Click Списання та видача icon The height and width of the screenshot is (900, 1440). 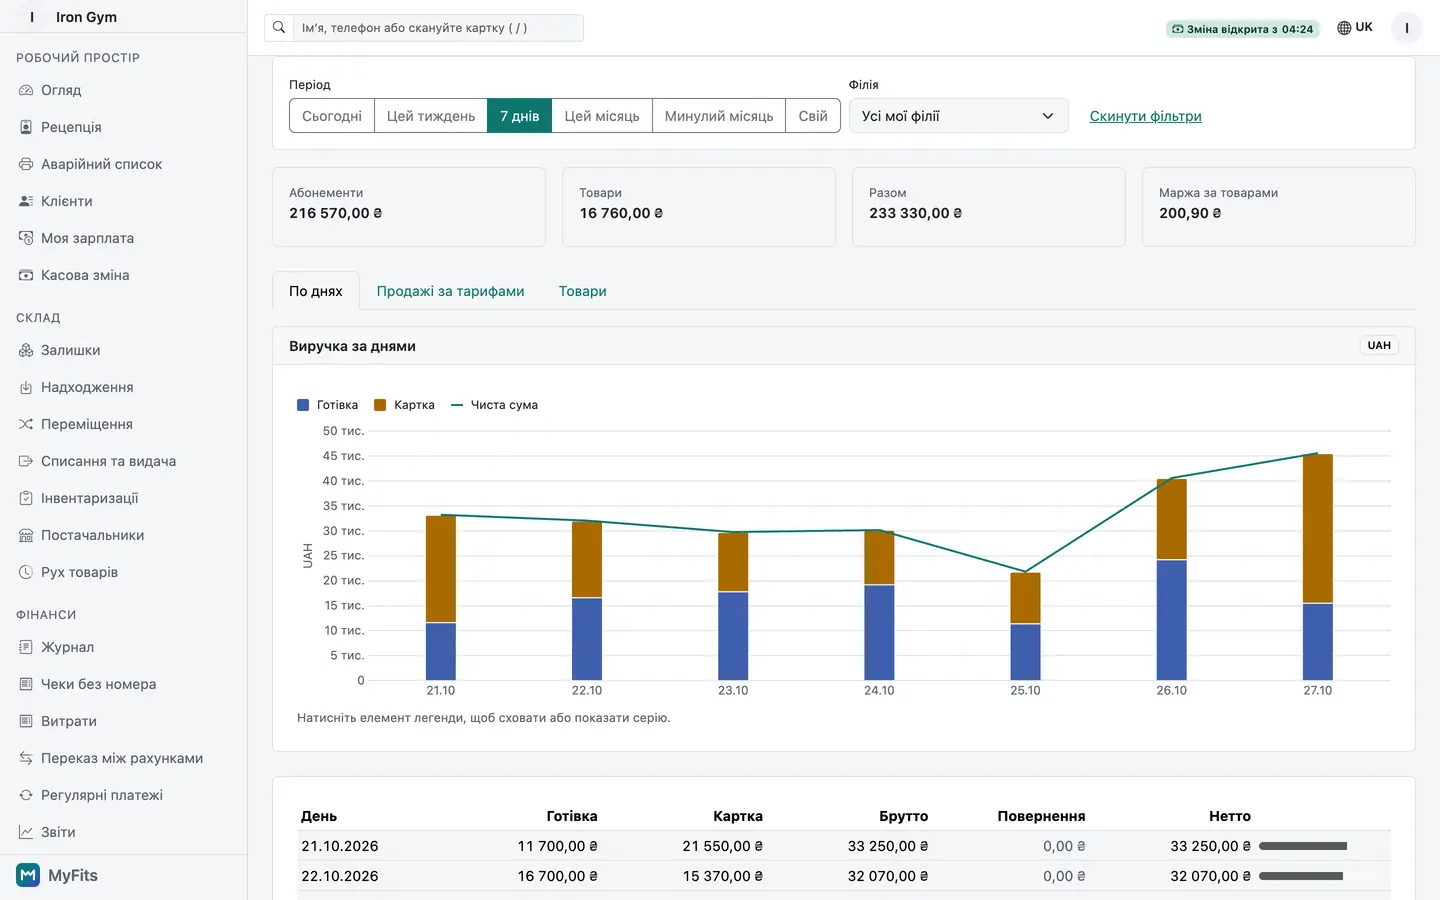[26, 461]
